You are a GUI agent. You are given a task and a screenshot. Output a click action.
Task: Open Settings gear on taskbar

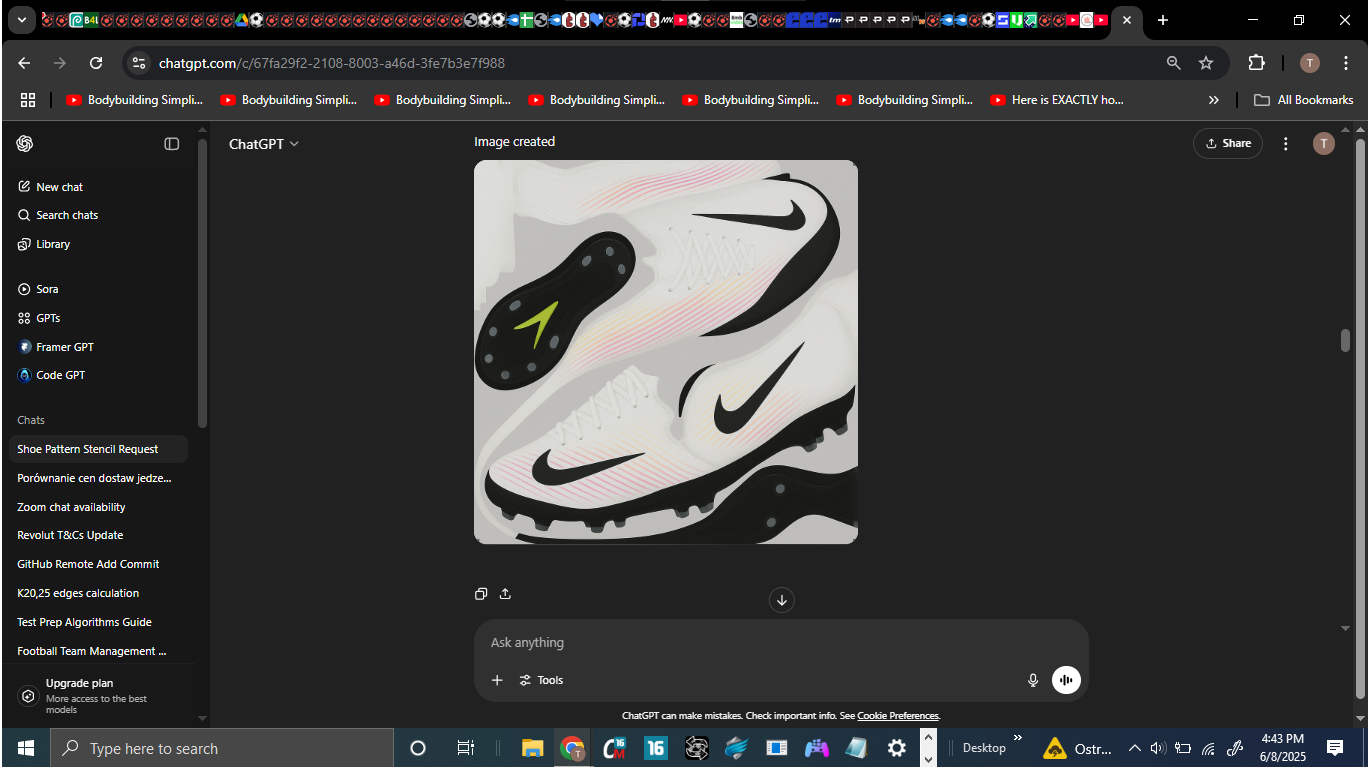(897, 748)
